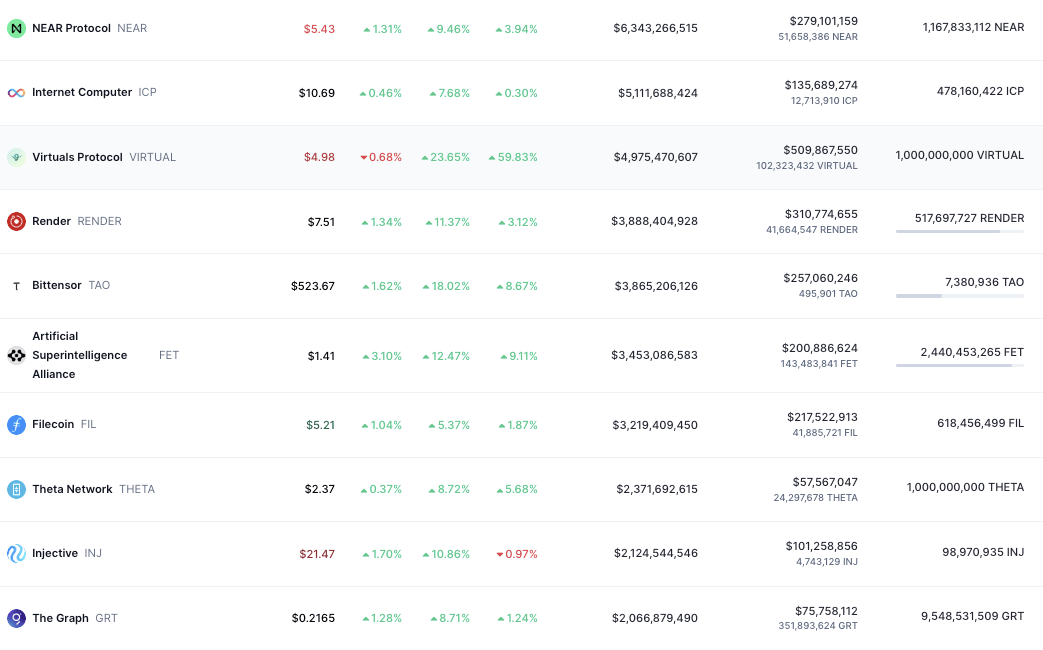Open the Theta Network coin page

[72, 489]
